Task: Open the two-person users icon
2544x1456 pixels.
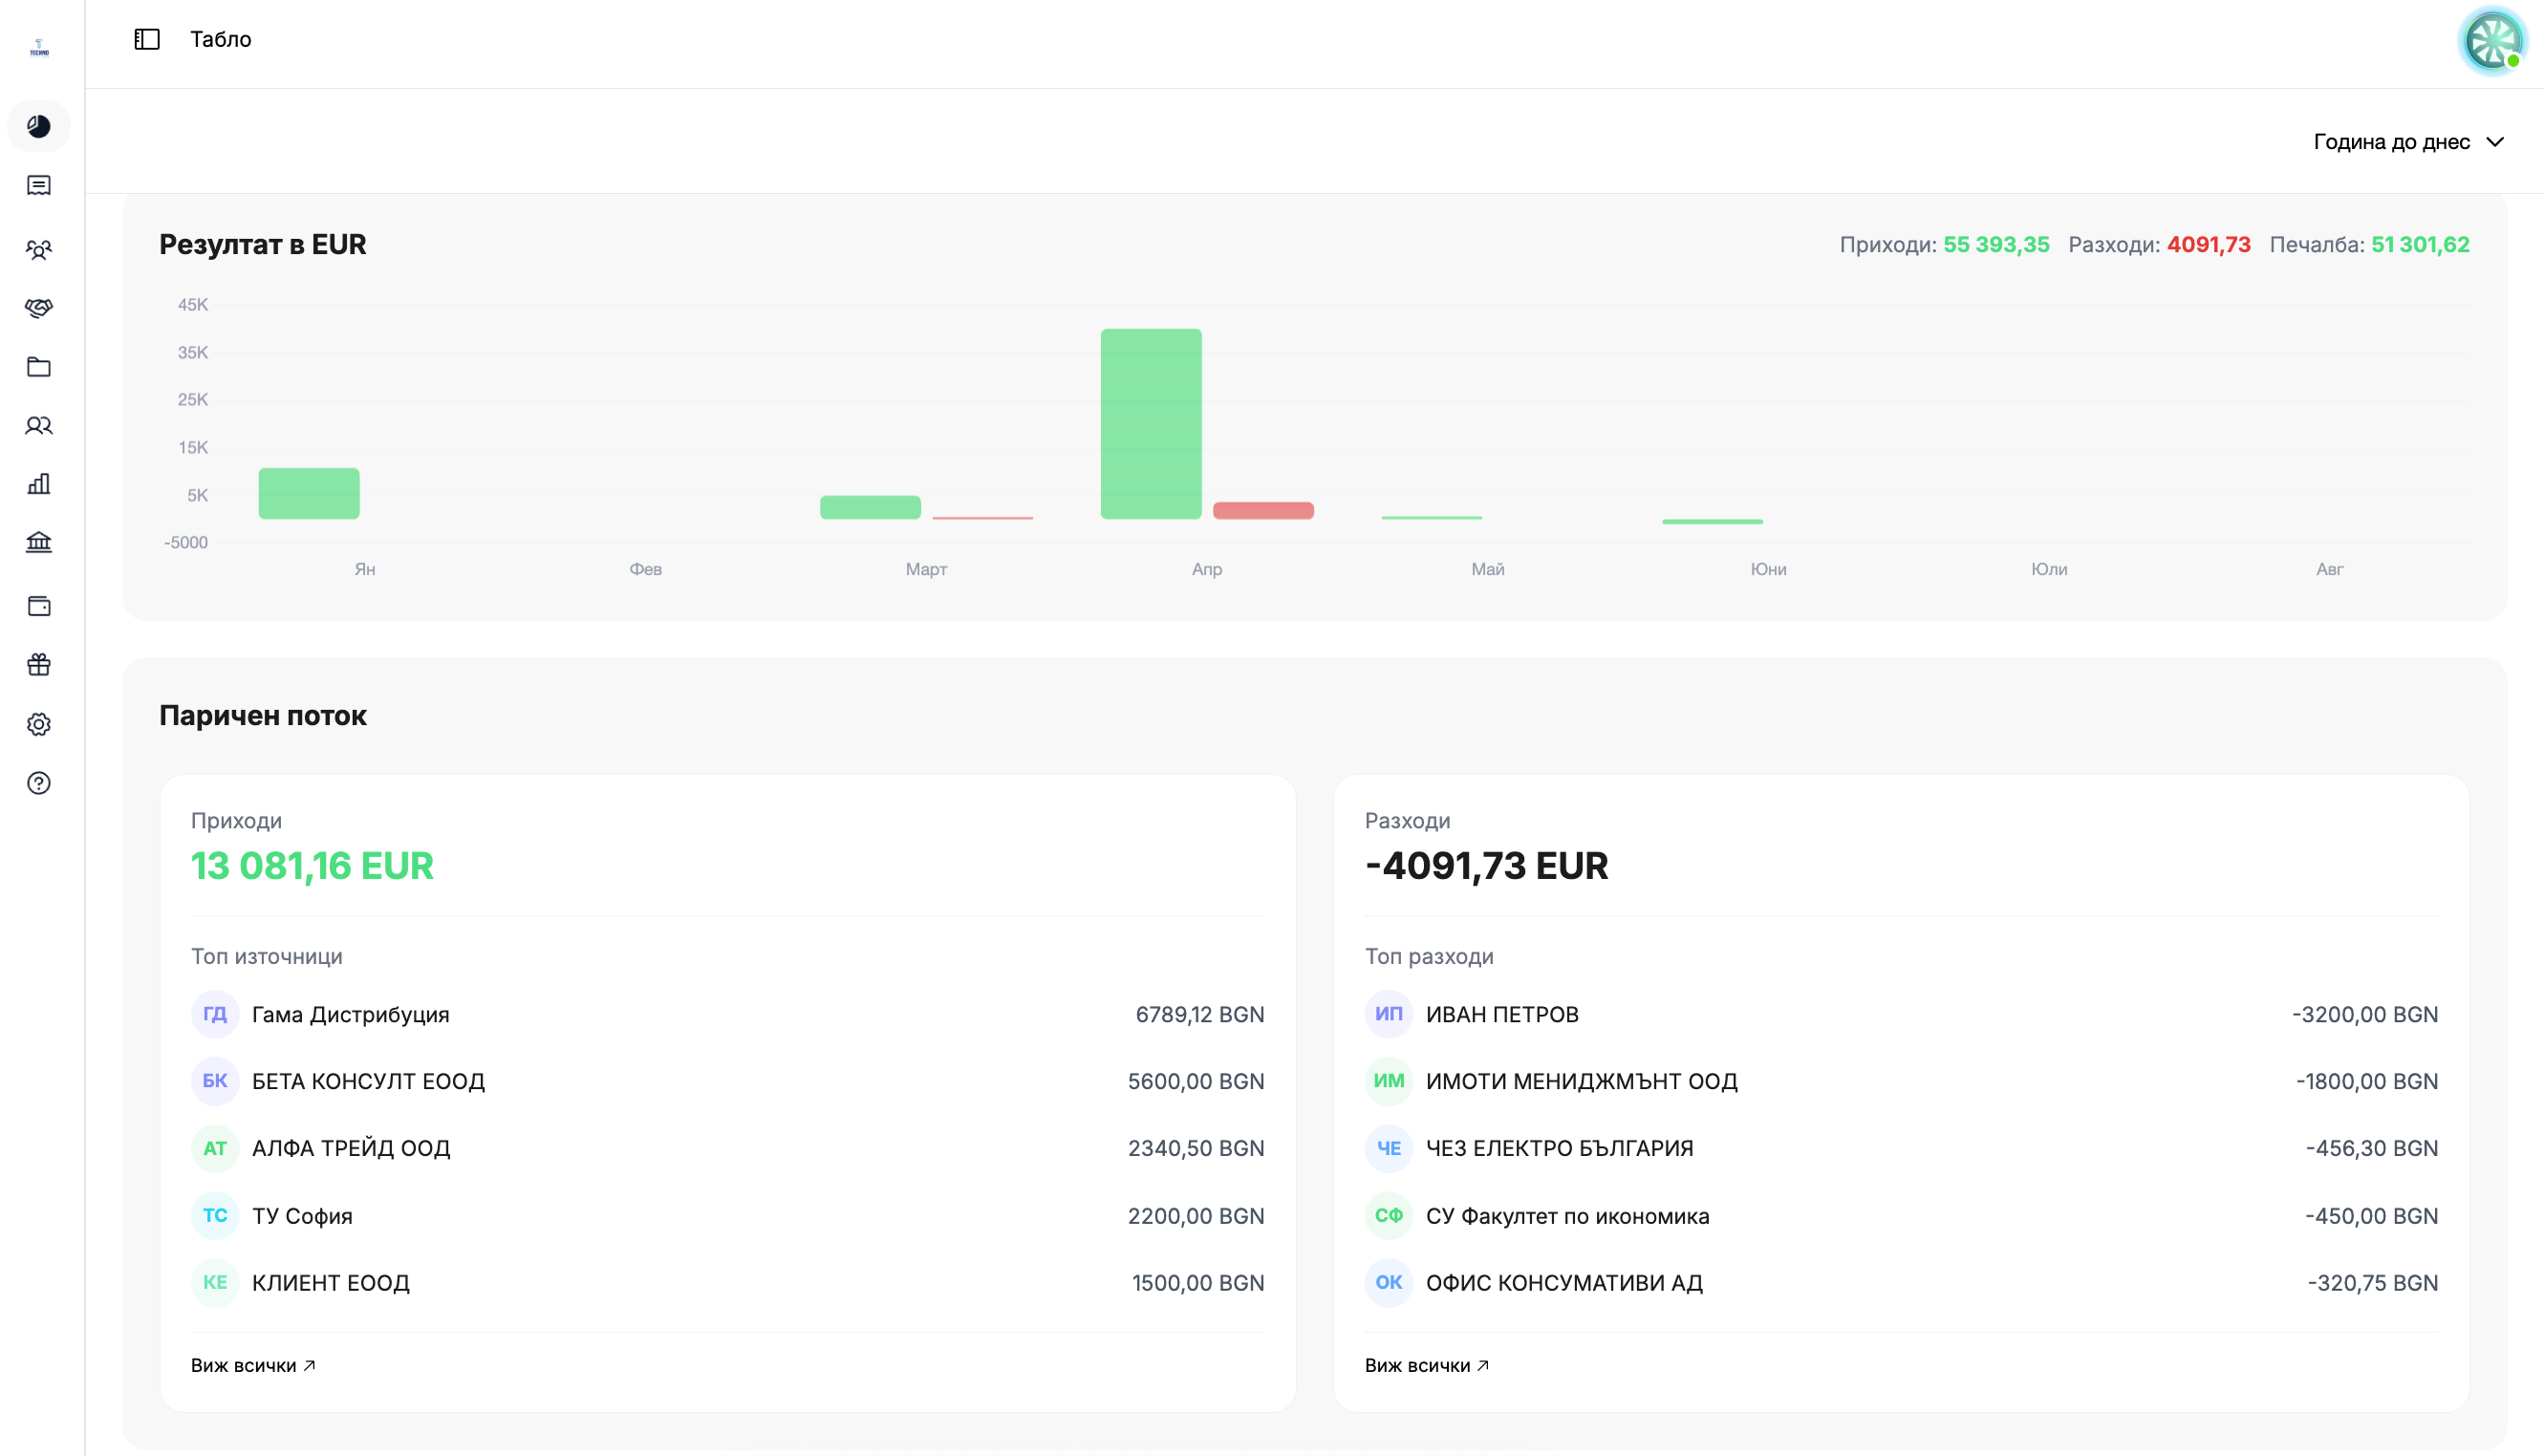Action: pos(39,426)
